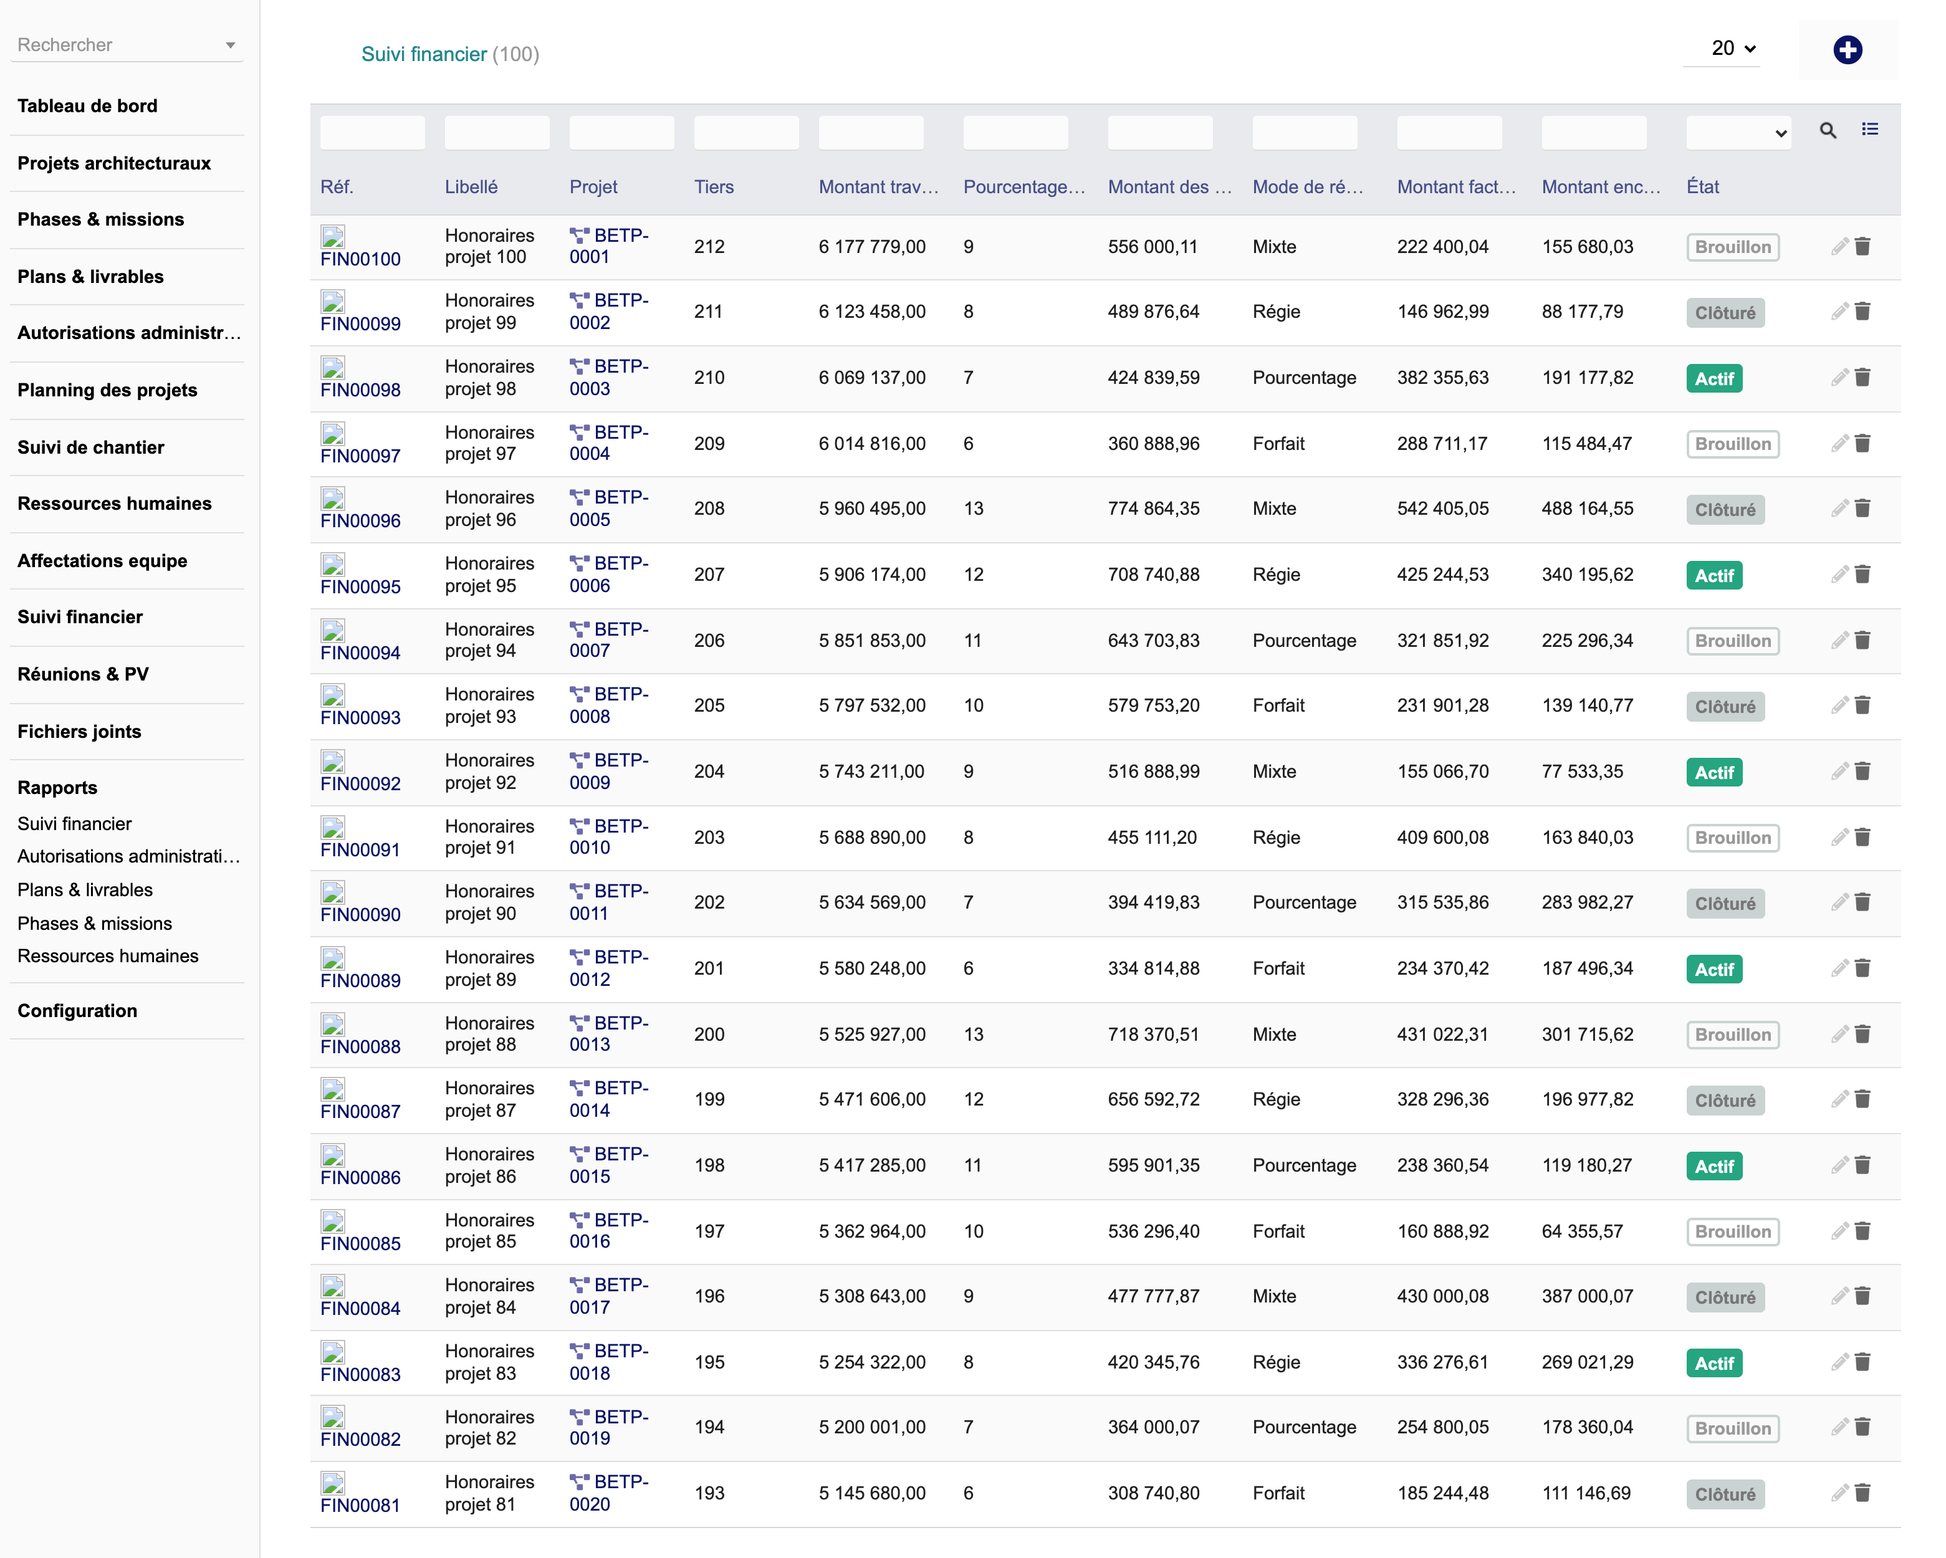Sort by Réf. column header

pyautogui.click(x=337, y=187)
